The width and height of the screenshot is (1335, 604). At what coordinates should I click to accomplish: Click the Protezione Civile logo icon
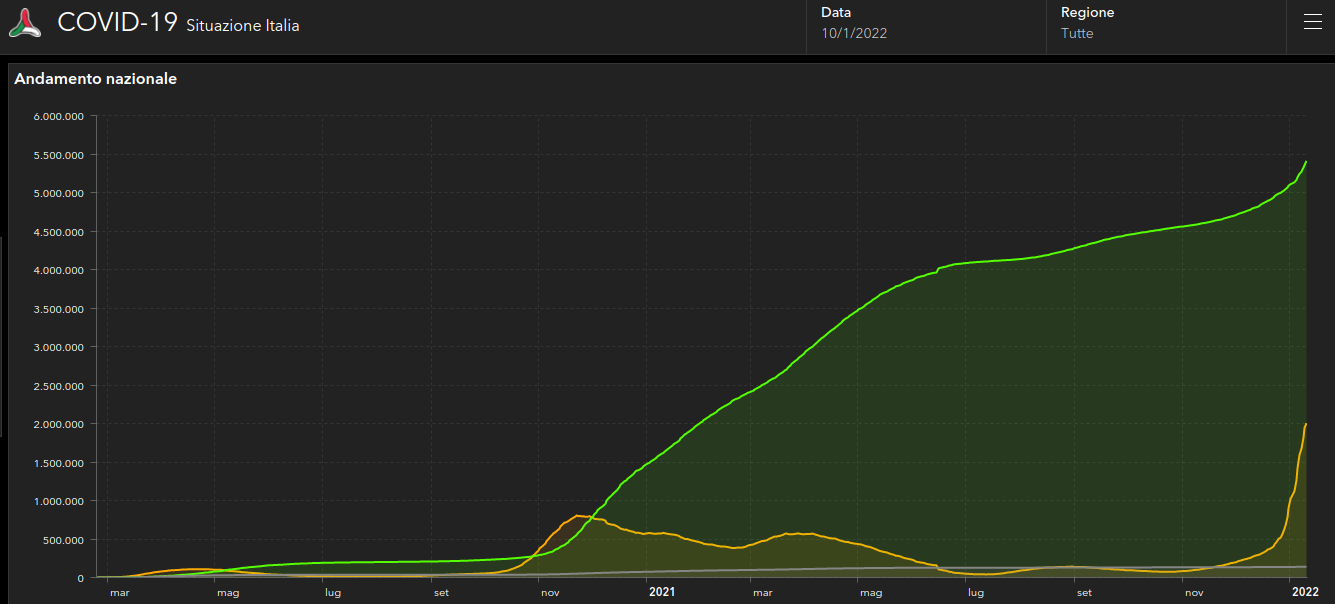[x=25, y=23]
